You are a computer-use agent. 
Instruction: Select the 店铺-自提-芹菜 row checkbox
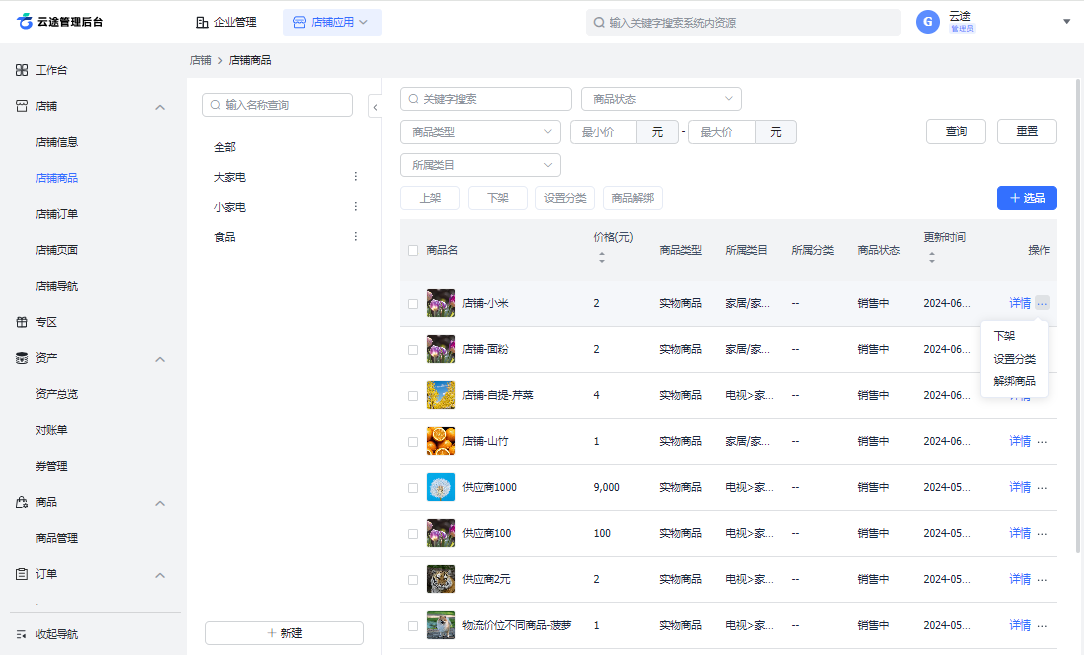(413, 396)
